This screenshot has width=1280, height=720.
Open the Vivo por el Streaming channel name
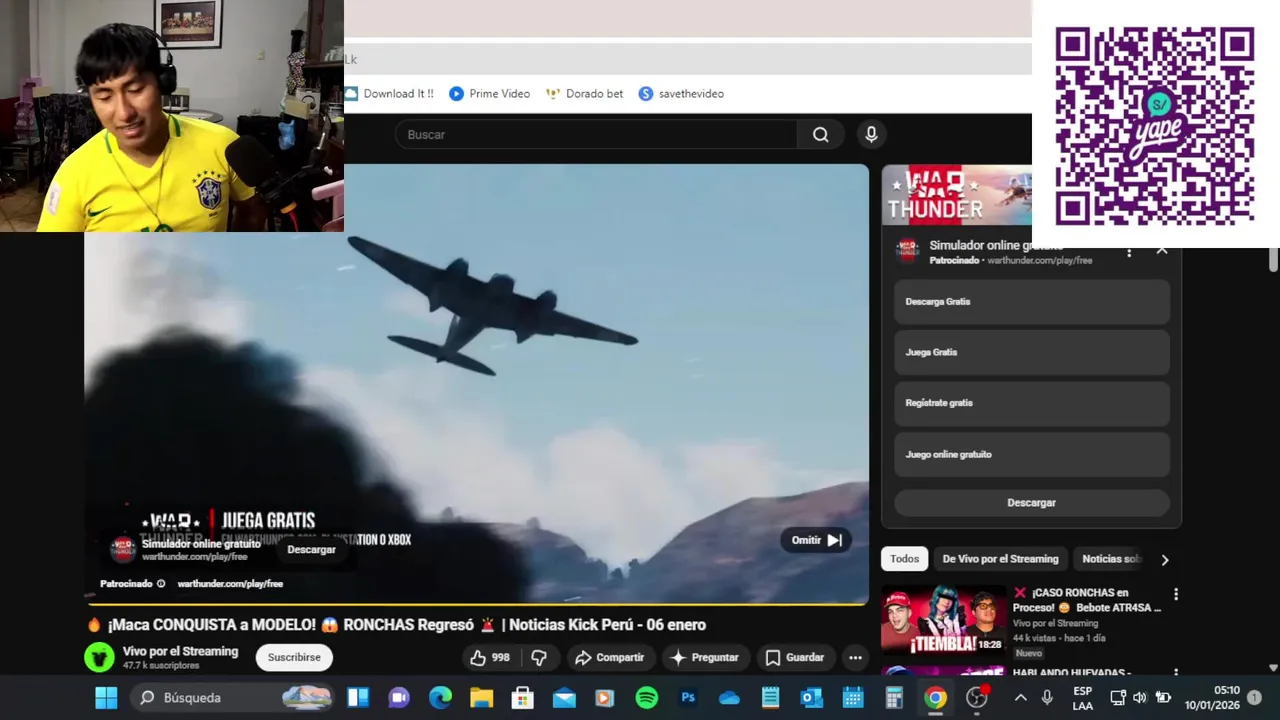click(180, 651)
